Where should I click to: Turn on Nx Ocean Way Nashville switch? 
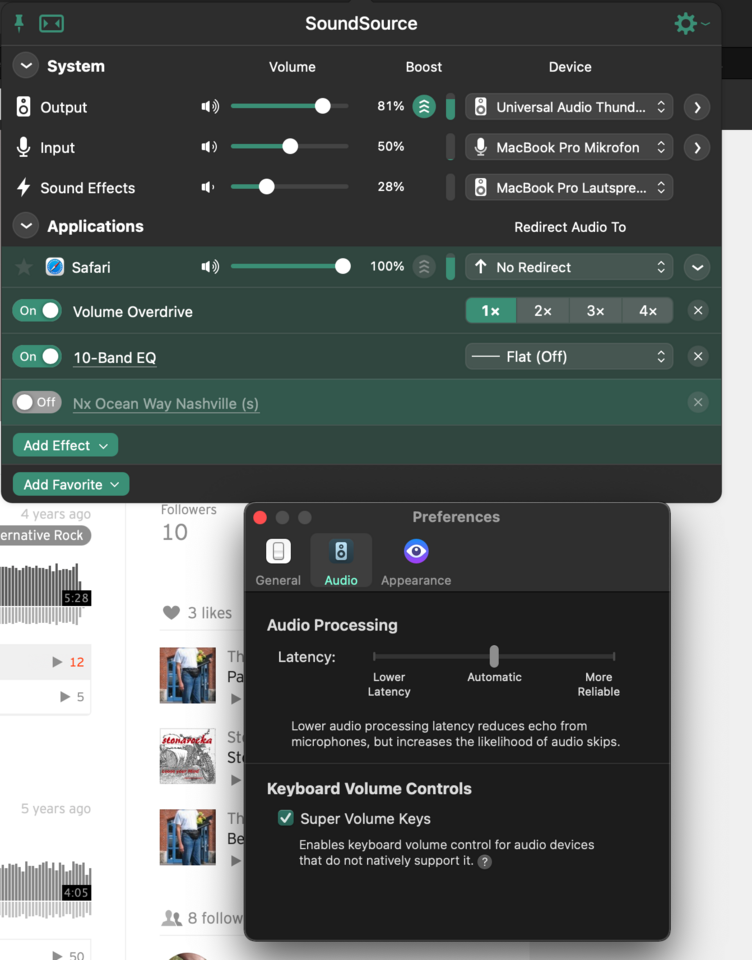(x=37, y=402)
